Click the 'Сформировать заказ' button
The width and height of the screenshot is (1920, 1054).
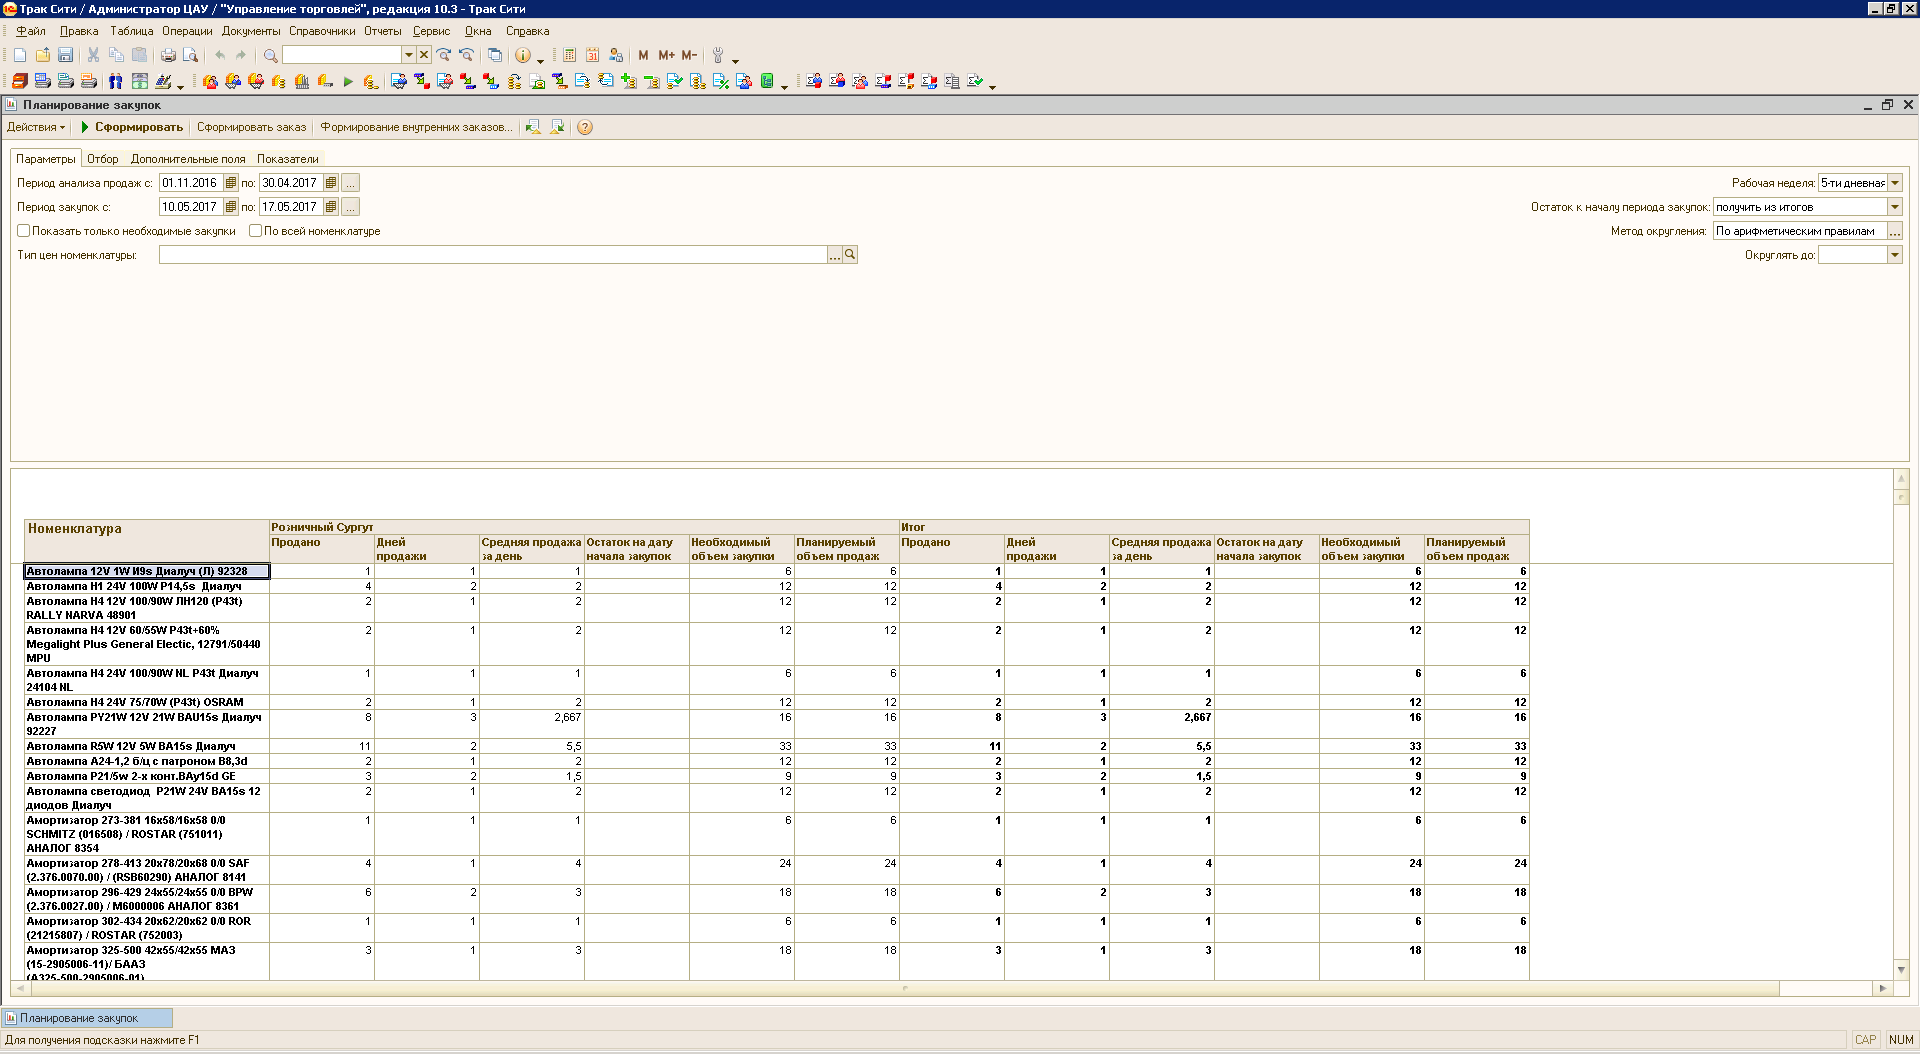click(251, 127)
